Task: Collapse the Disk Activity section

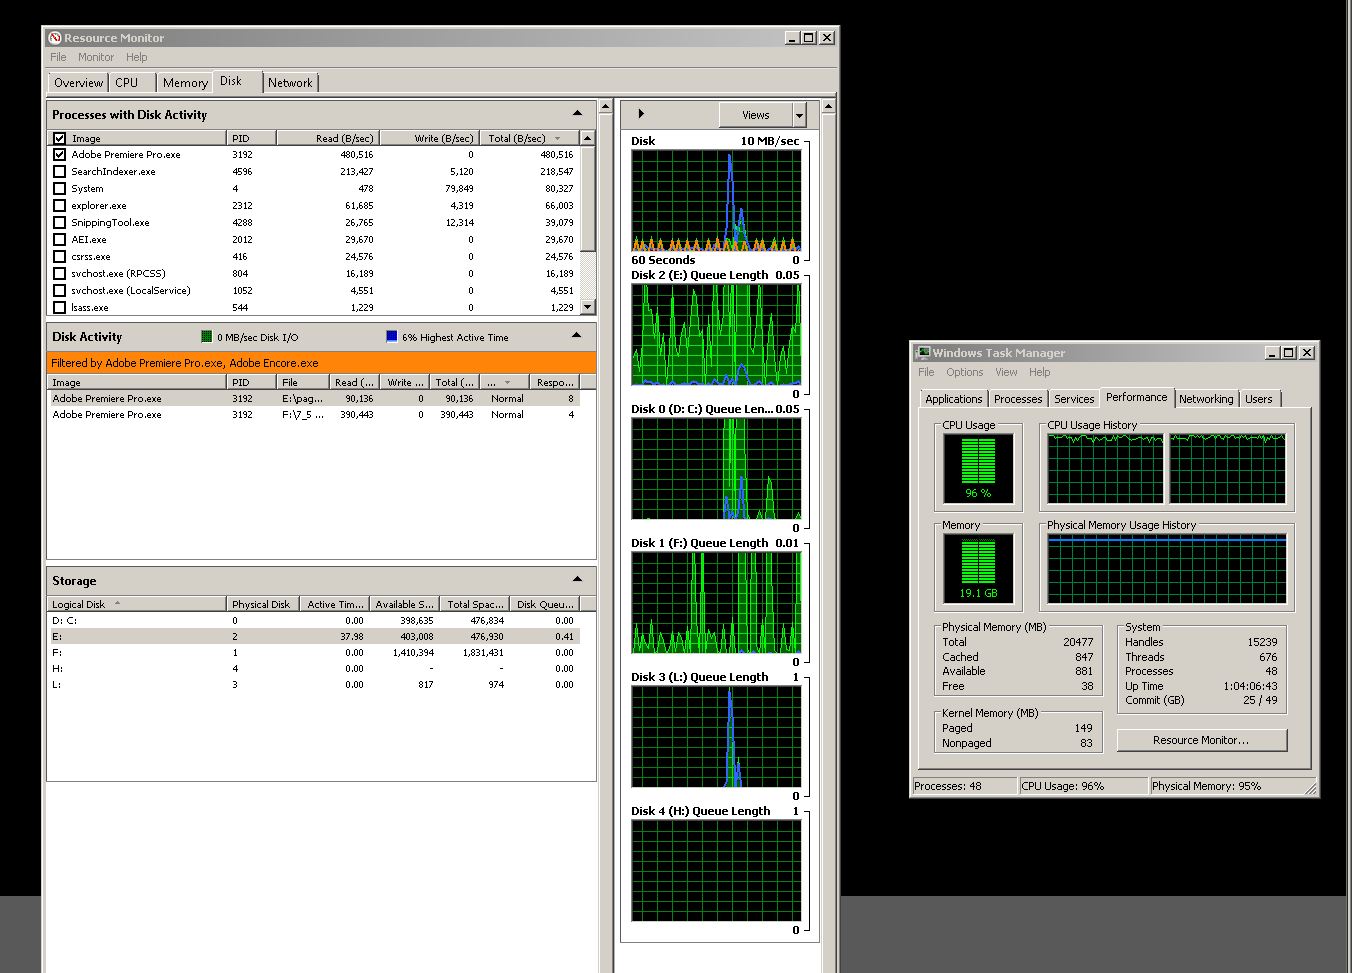Action: click(x=577, y=336)
